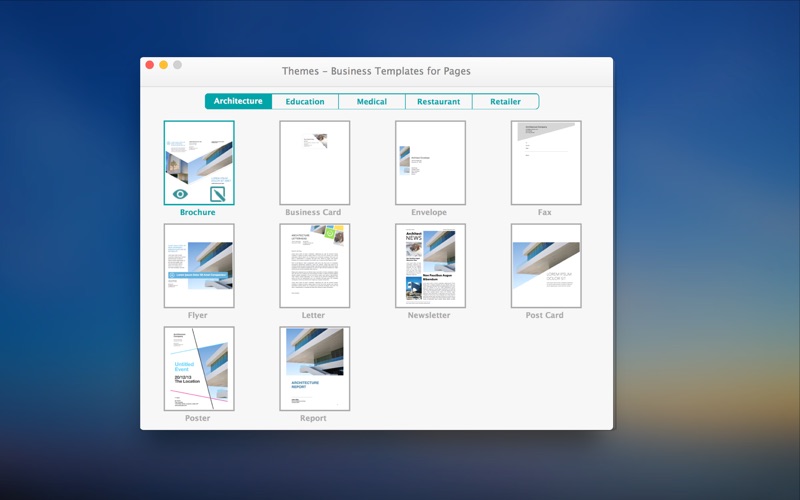Screen dimensions: 800x500
Task: Select the Post Card template thumbnail
Action: 546,266
